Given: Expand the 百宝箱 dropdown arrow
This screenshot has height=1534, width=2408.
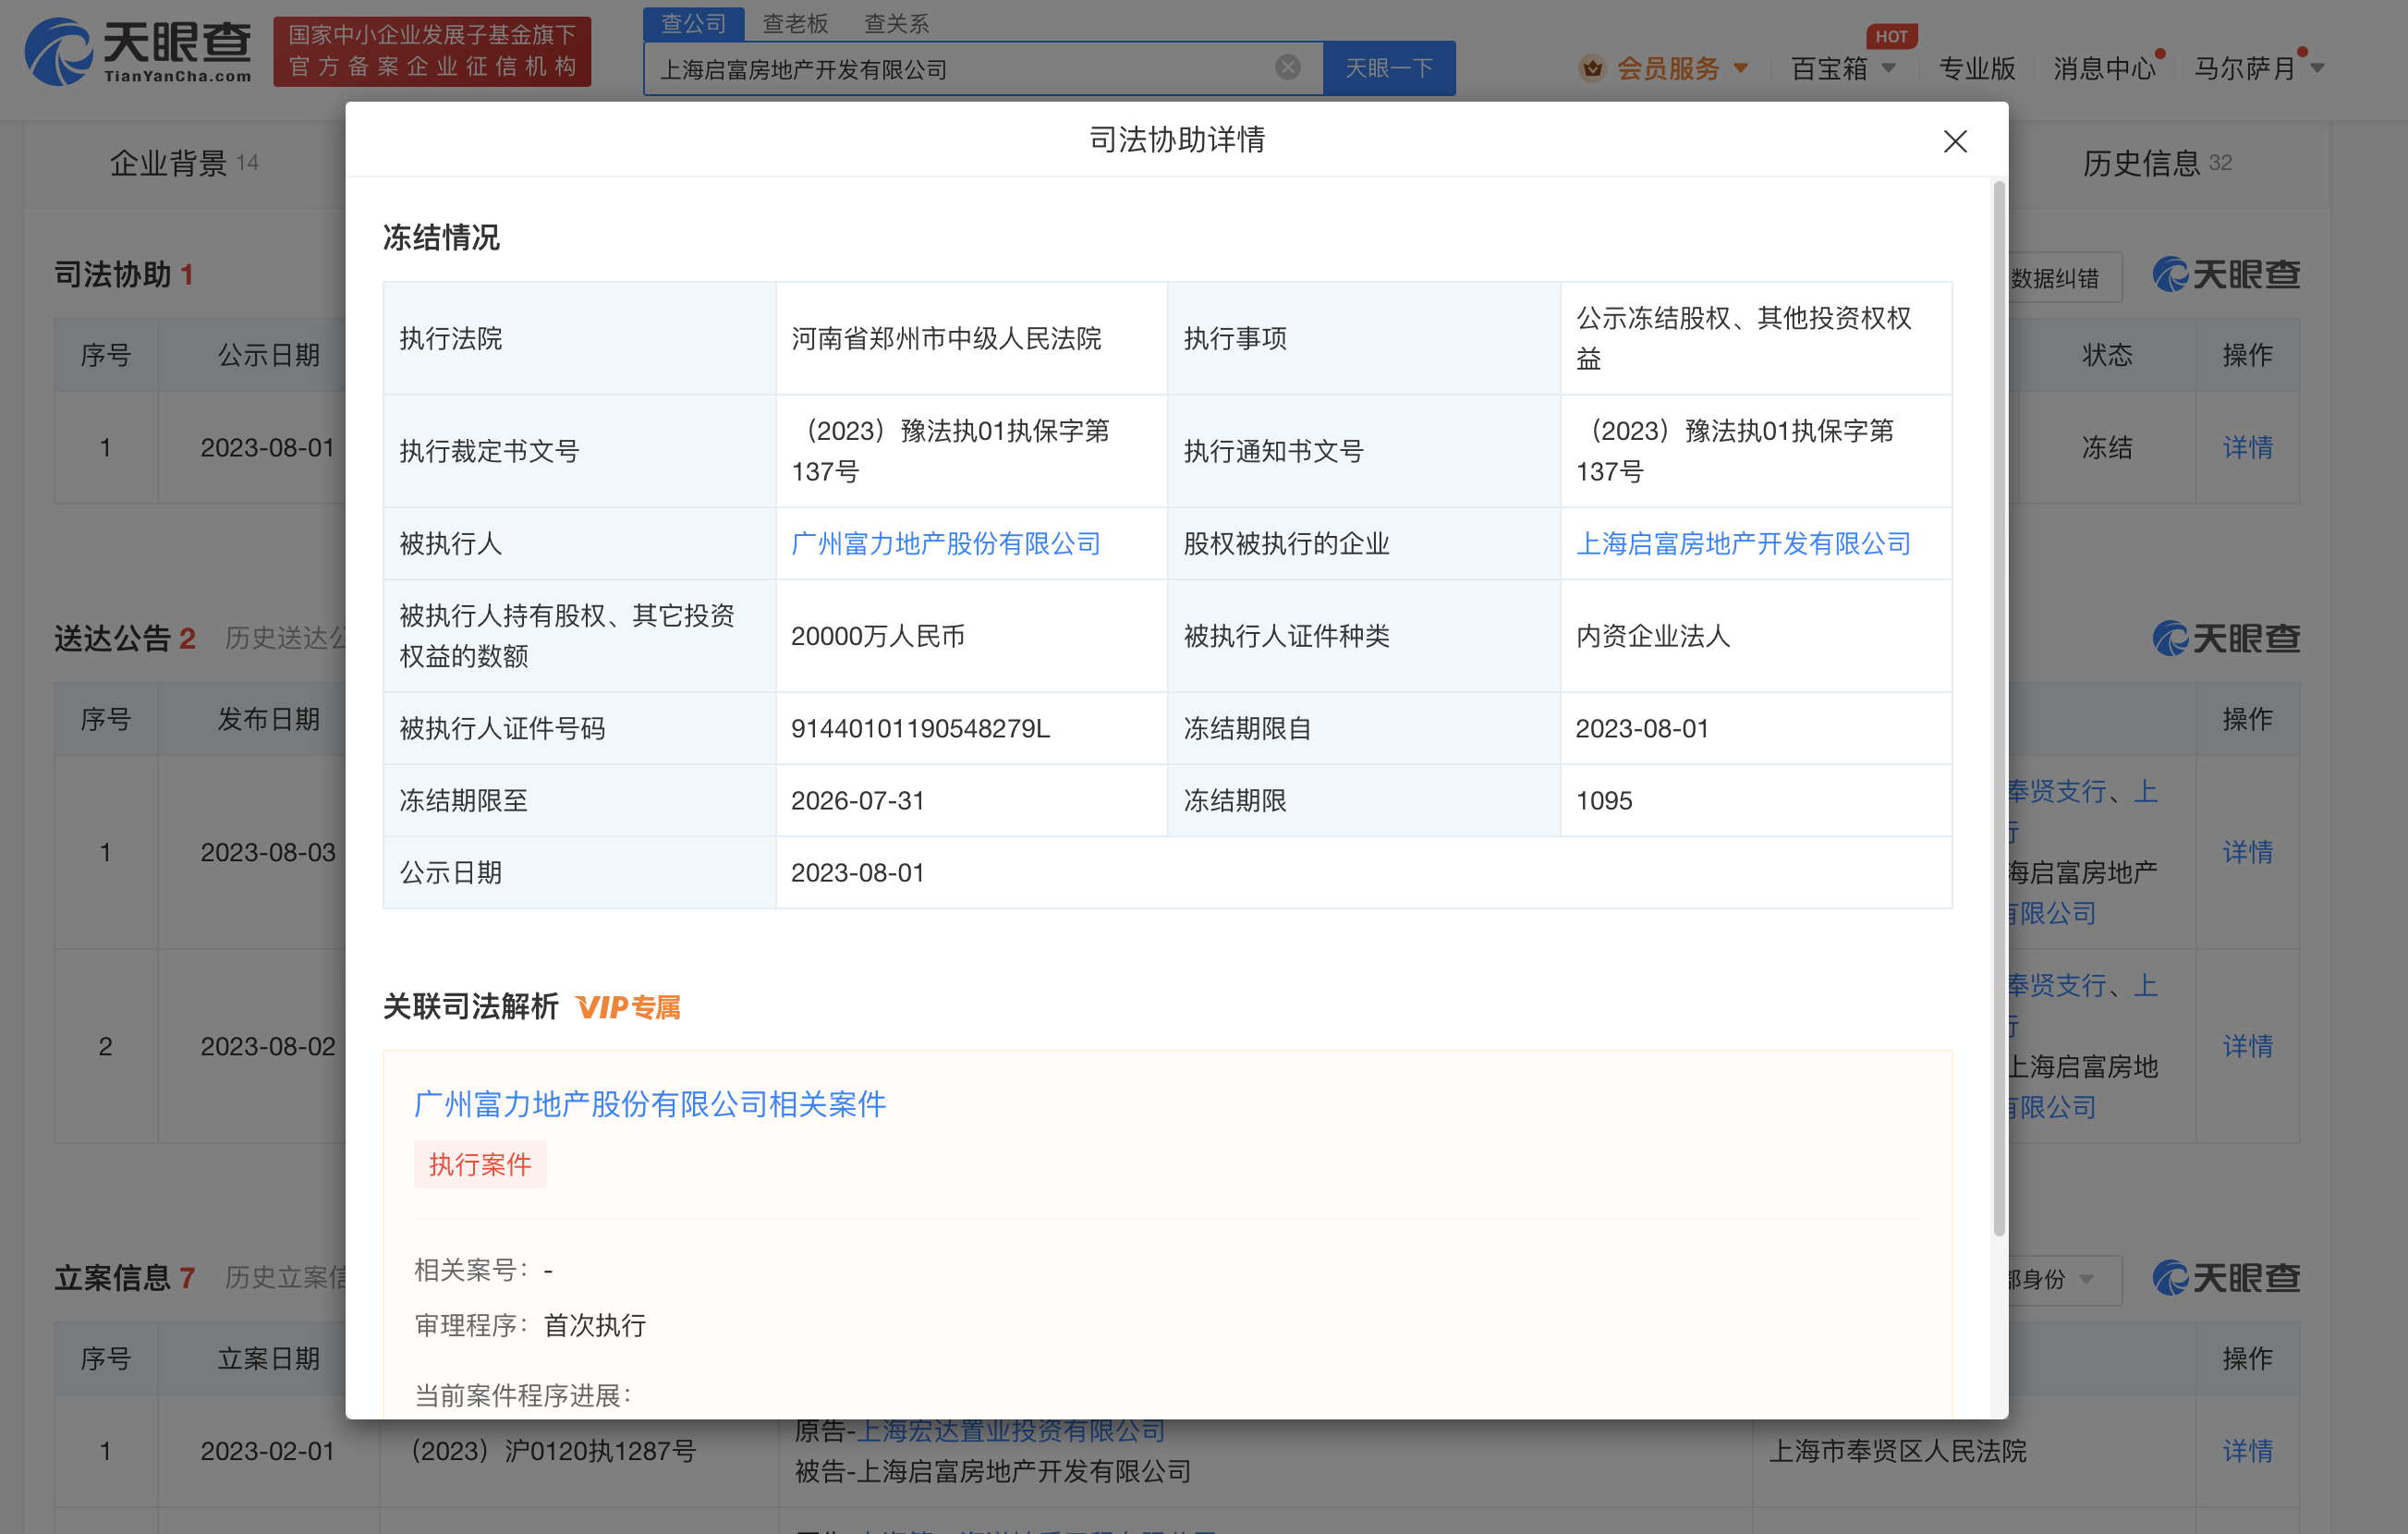Looking at the screenshot, I should tap(1889, 68).
